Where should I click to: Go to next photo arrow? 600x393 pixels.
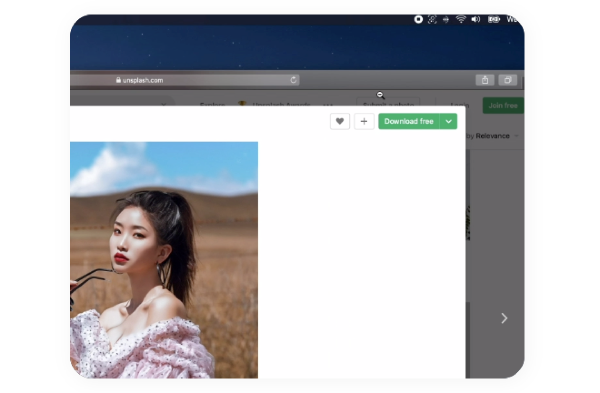pyautogui.click(x=504, y=318)
